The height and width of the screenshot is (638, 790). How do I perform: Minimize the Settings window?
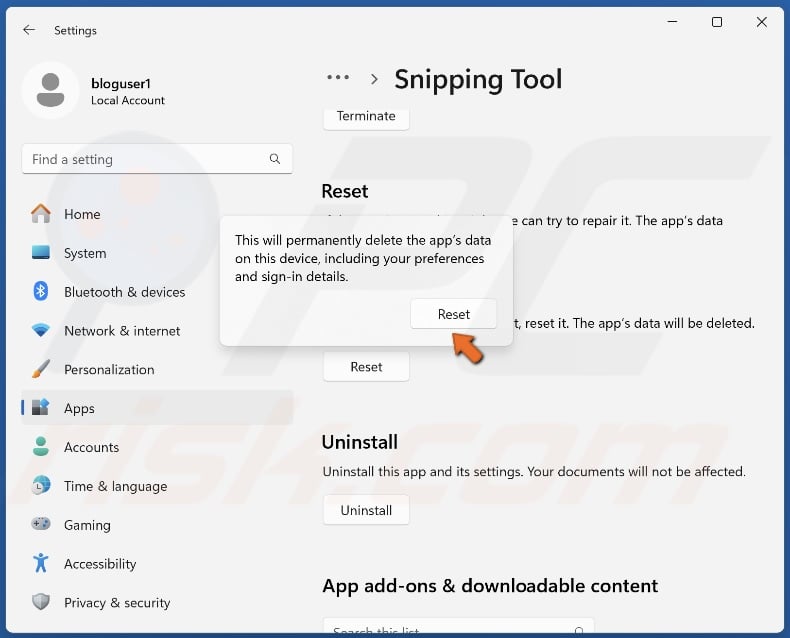click(x=672, y=22)
